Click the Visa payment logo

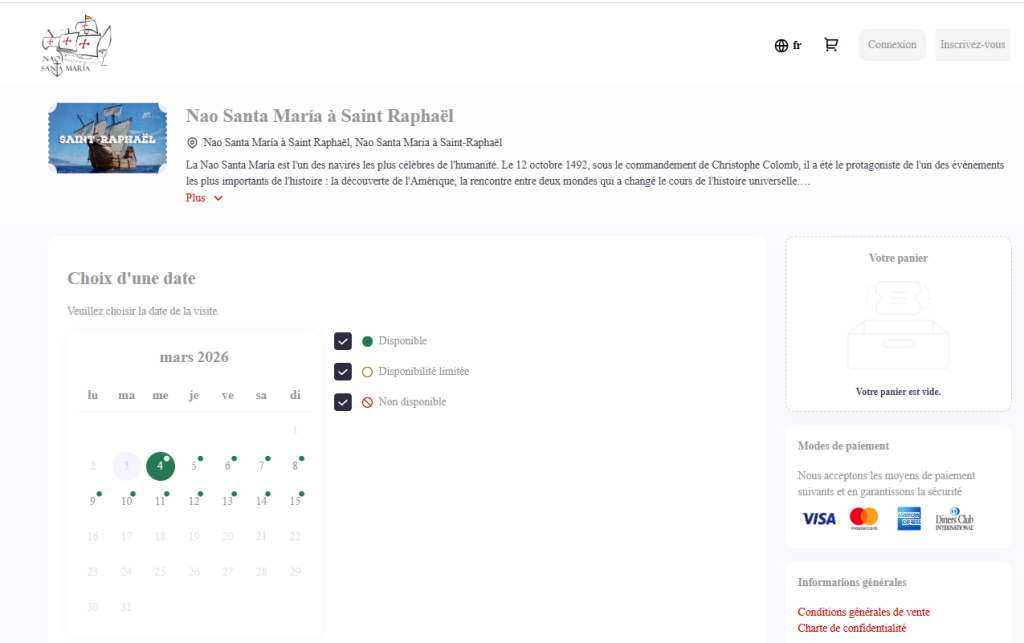818,519
